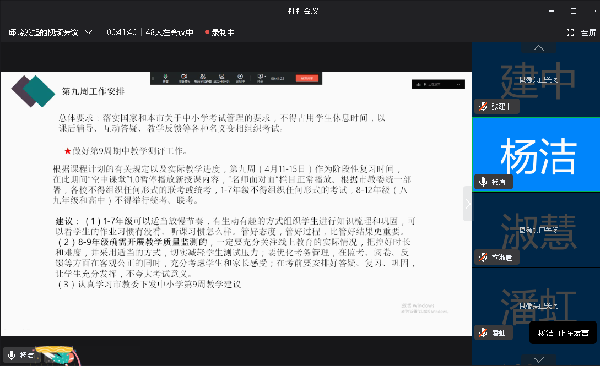Show more participants with the down chevron
Image resolution: width=600 pixels, height=366 pixels.
(539, 360)
